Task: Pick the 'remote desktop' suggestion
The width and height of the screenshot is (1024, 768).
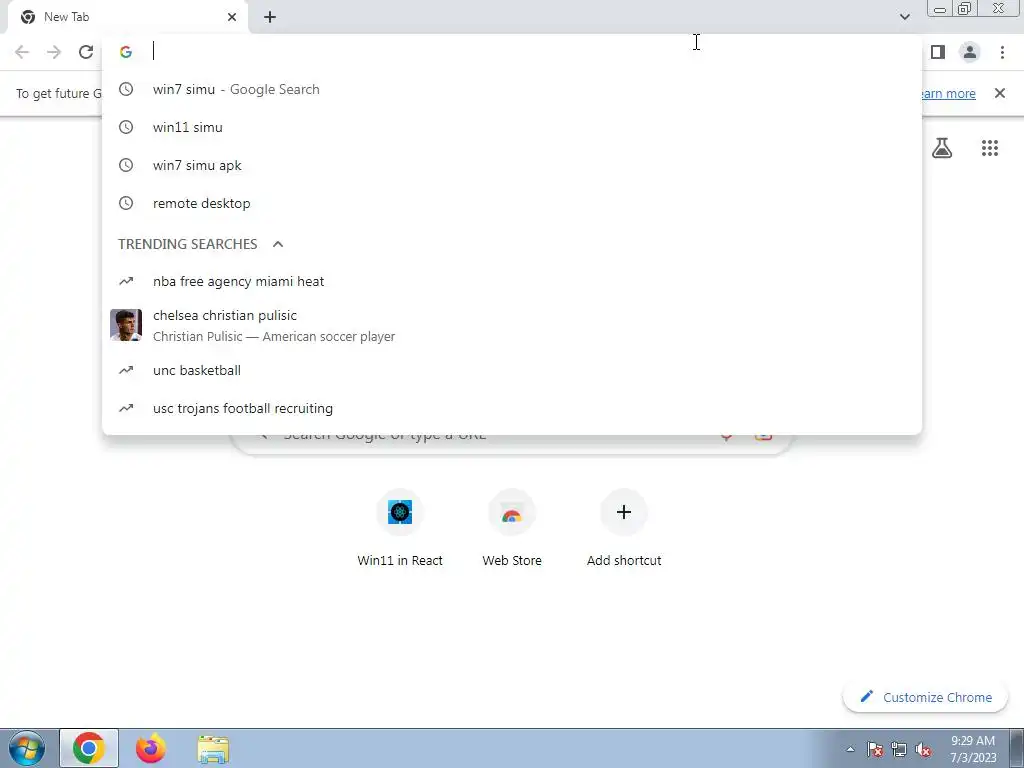Action: click(x=512, y=203)
